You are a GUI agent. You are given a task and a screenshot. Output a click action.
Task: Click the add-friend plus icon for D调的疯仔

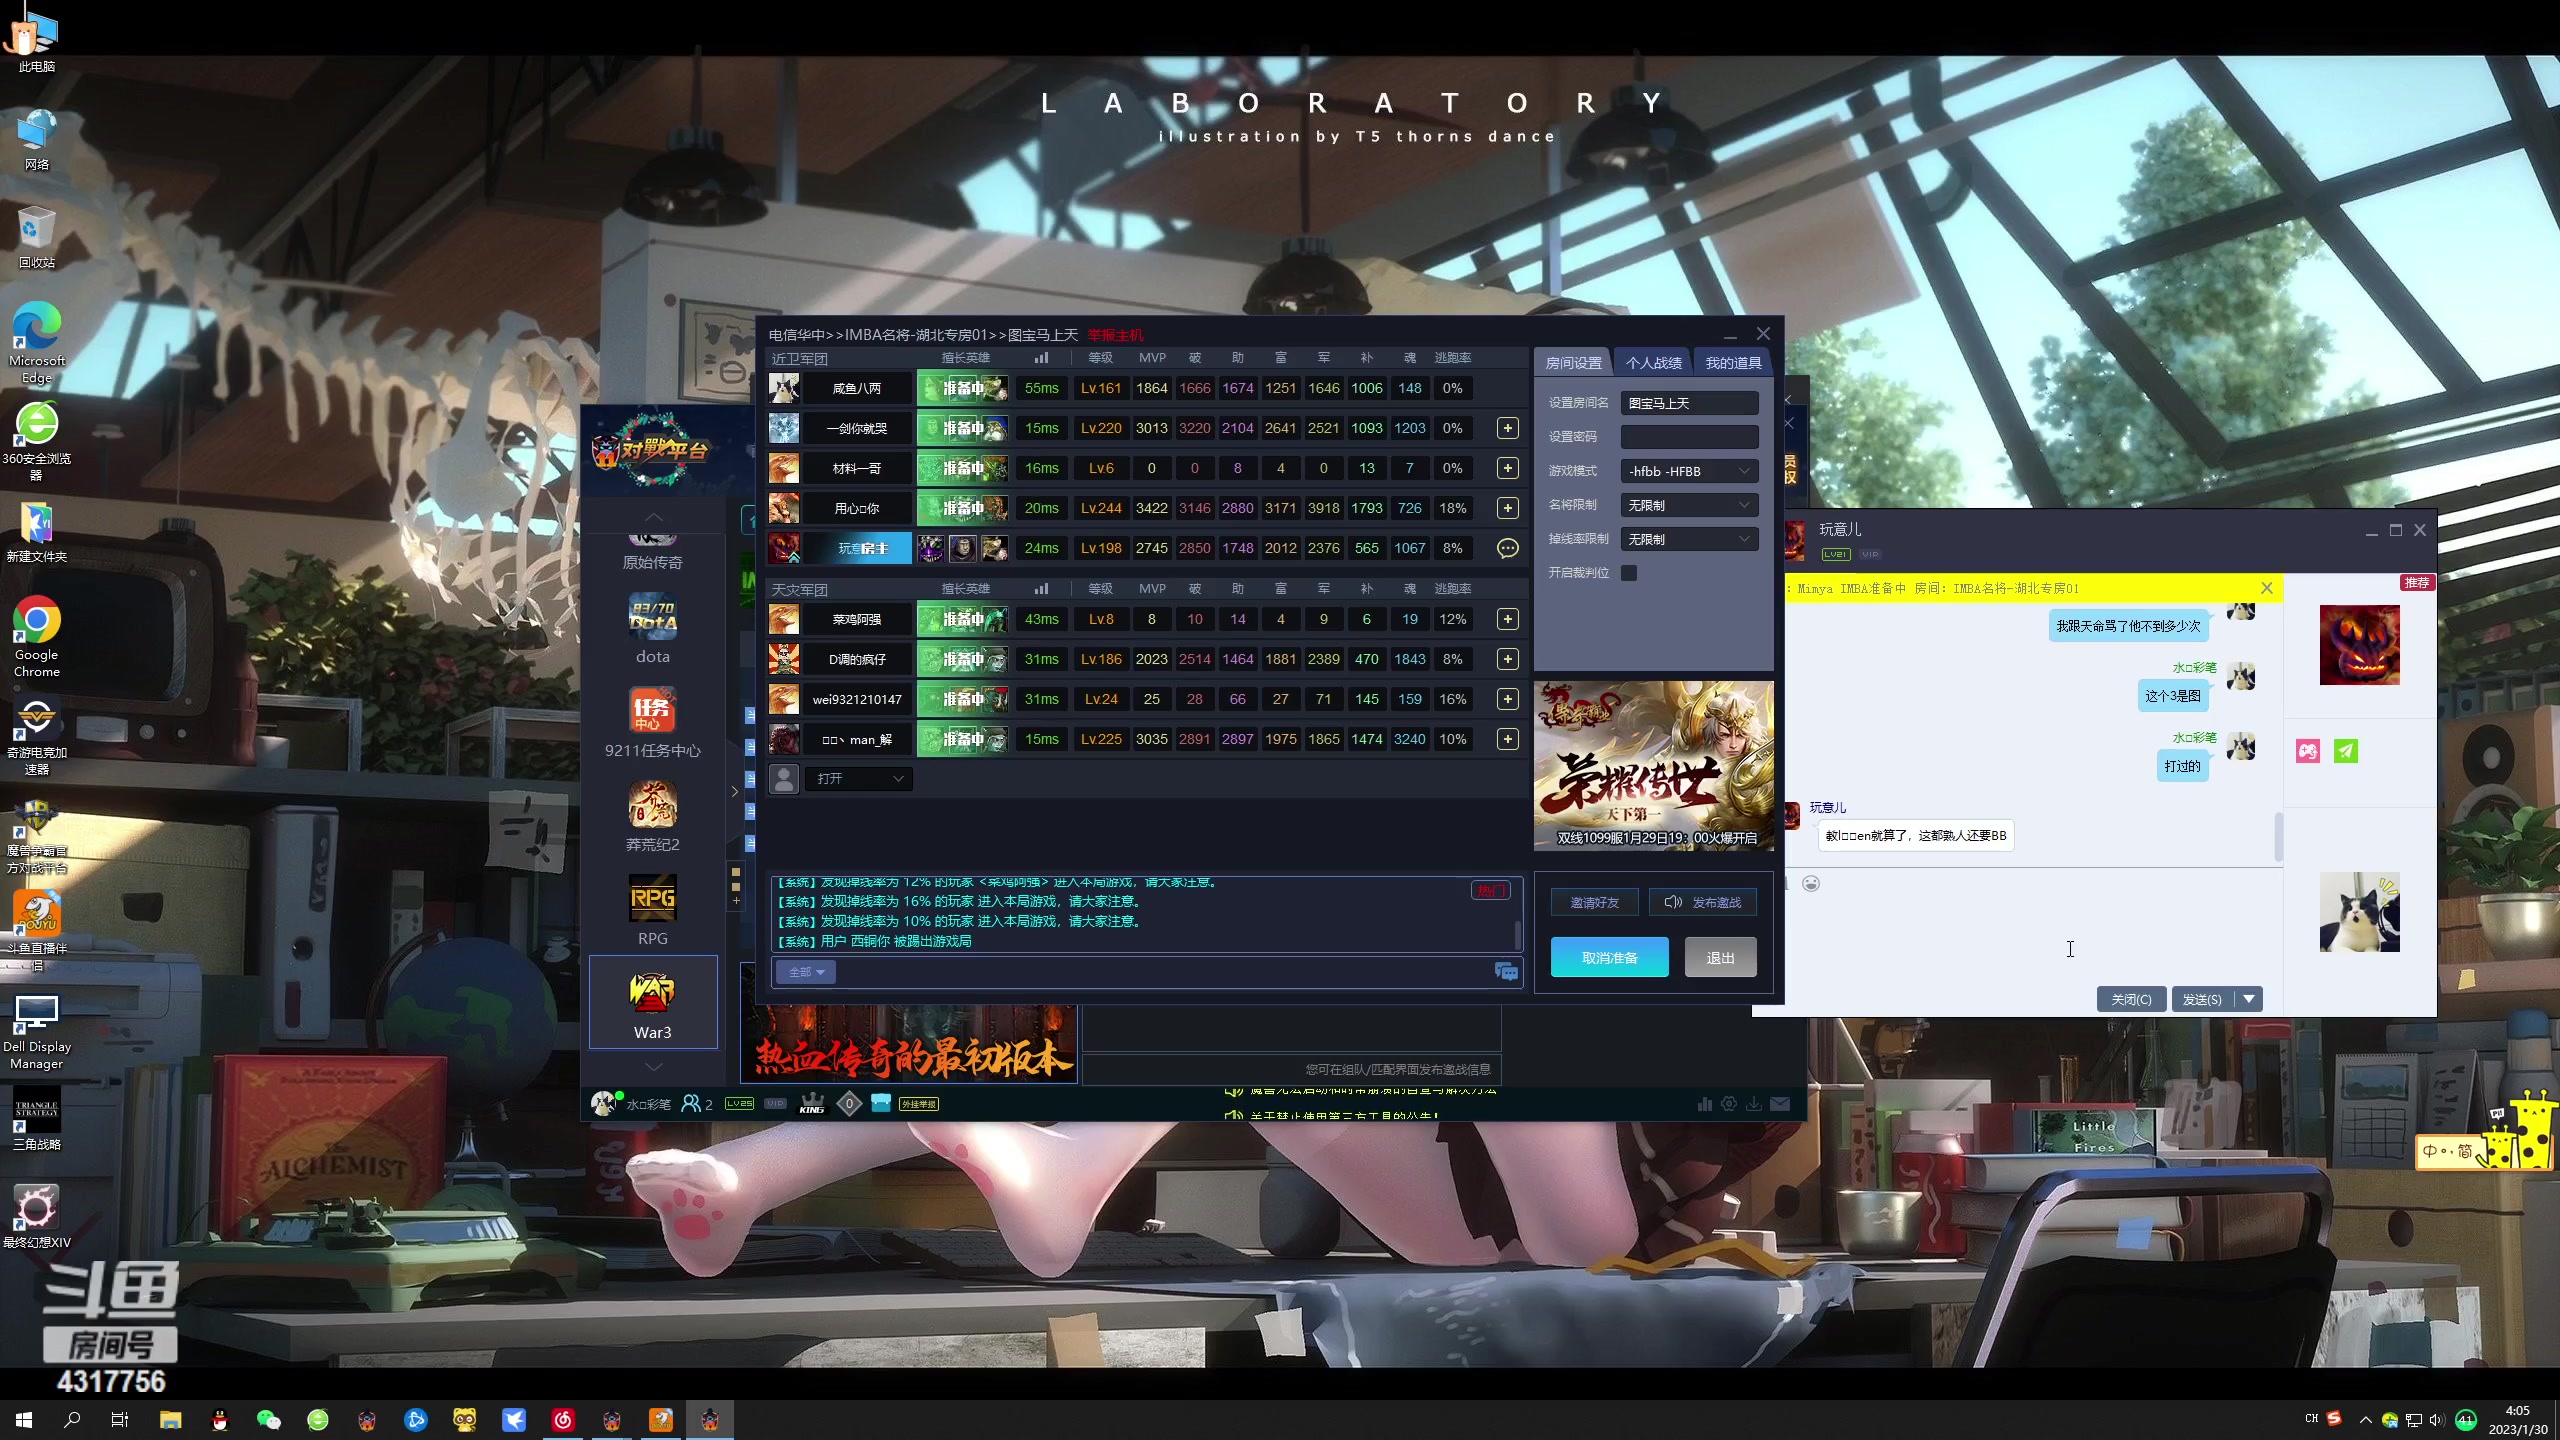tap(1507, 659)
